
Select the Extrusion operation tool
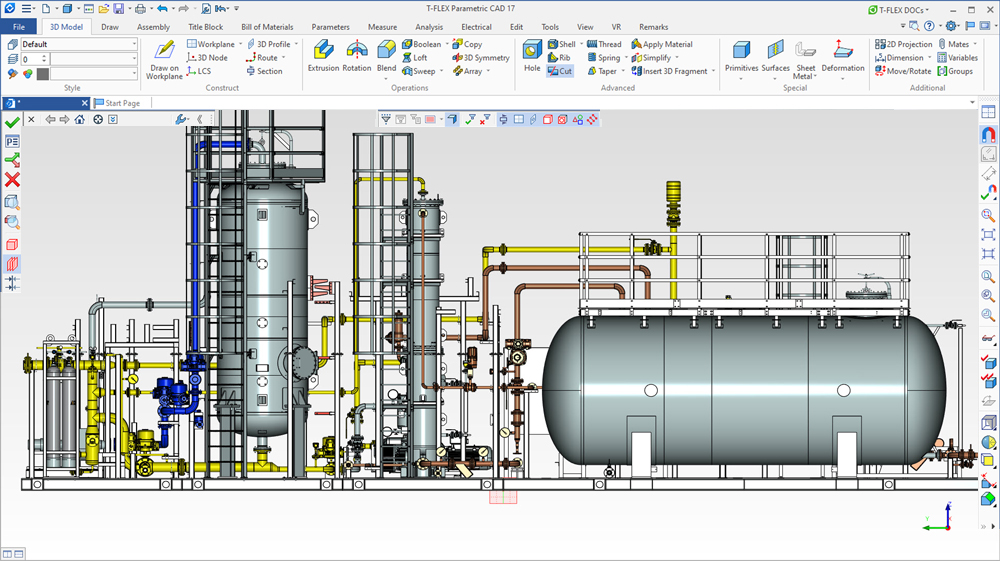tap(323, 56)
